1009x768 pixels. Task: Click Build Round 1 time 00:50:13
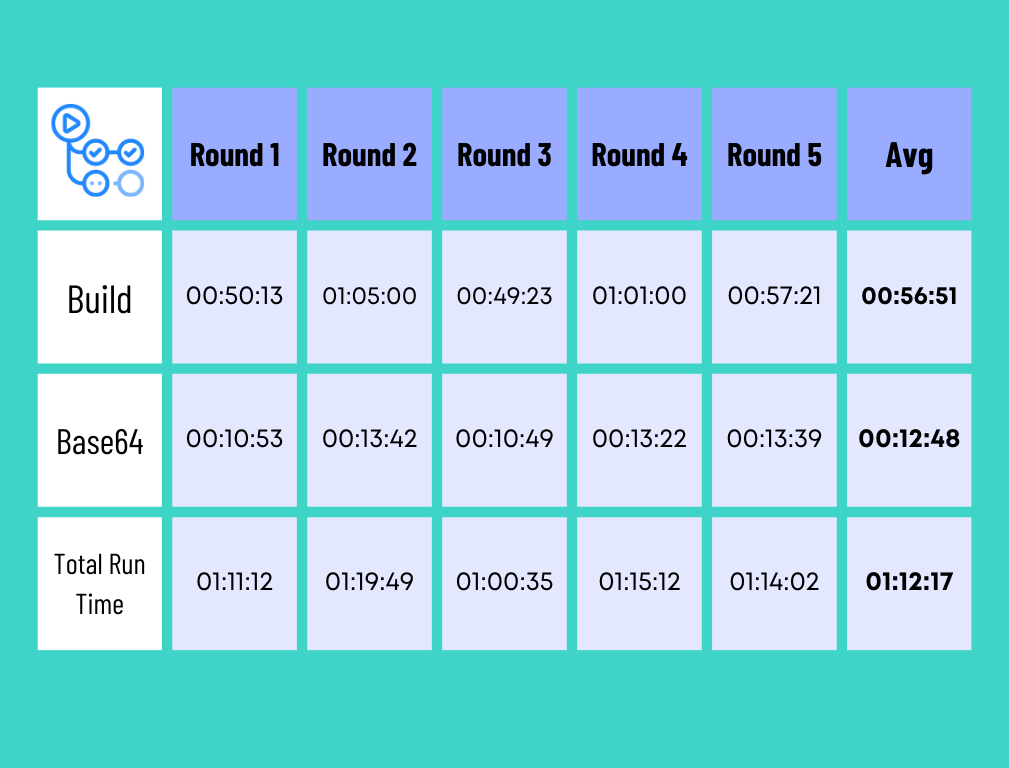235,296
